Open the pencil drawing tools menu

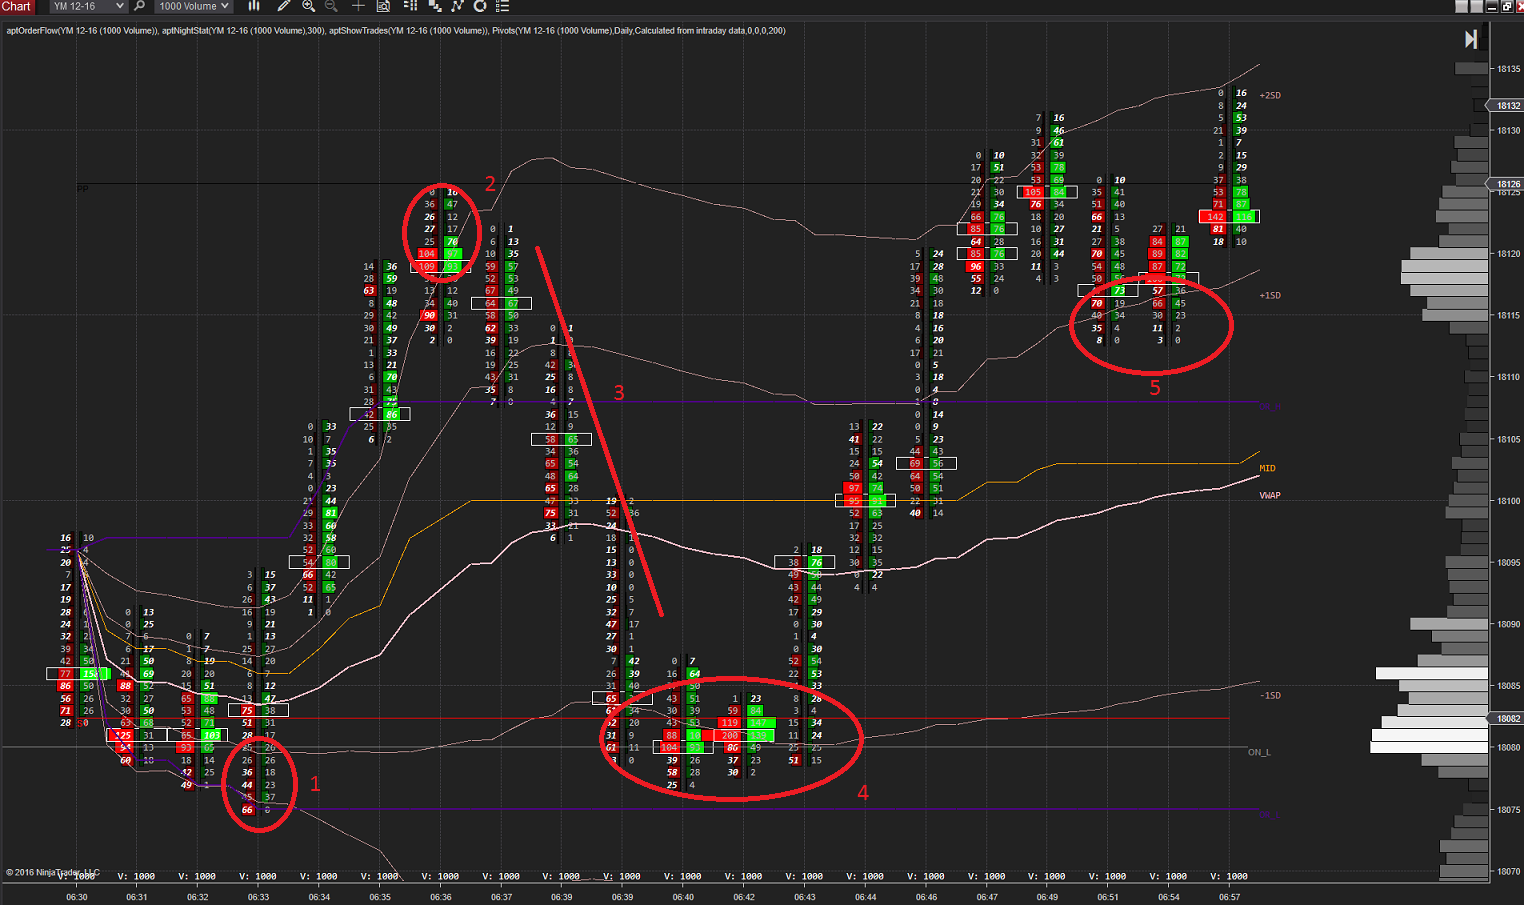(x=284, y=6)
